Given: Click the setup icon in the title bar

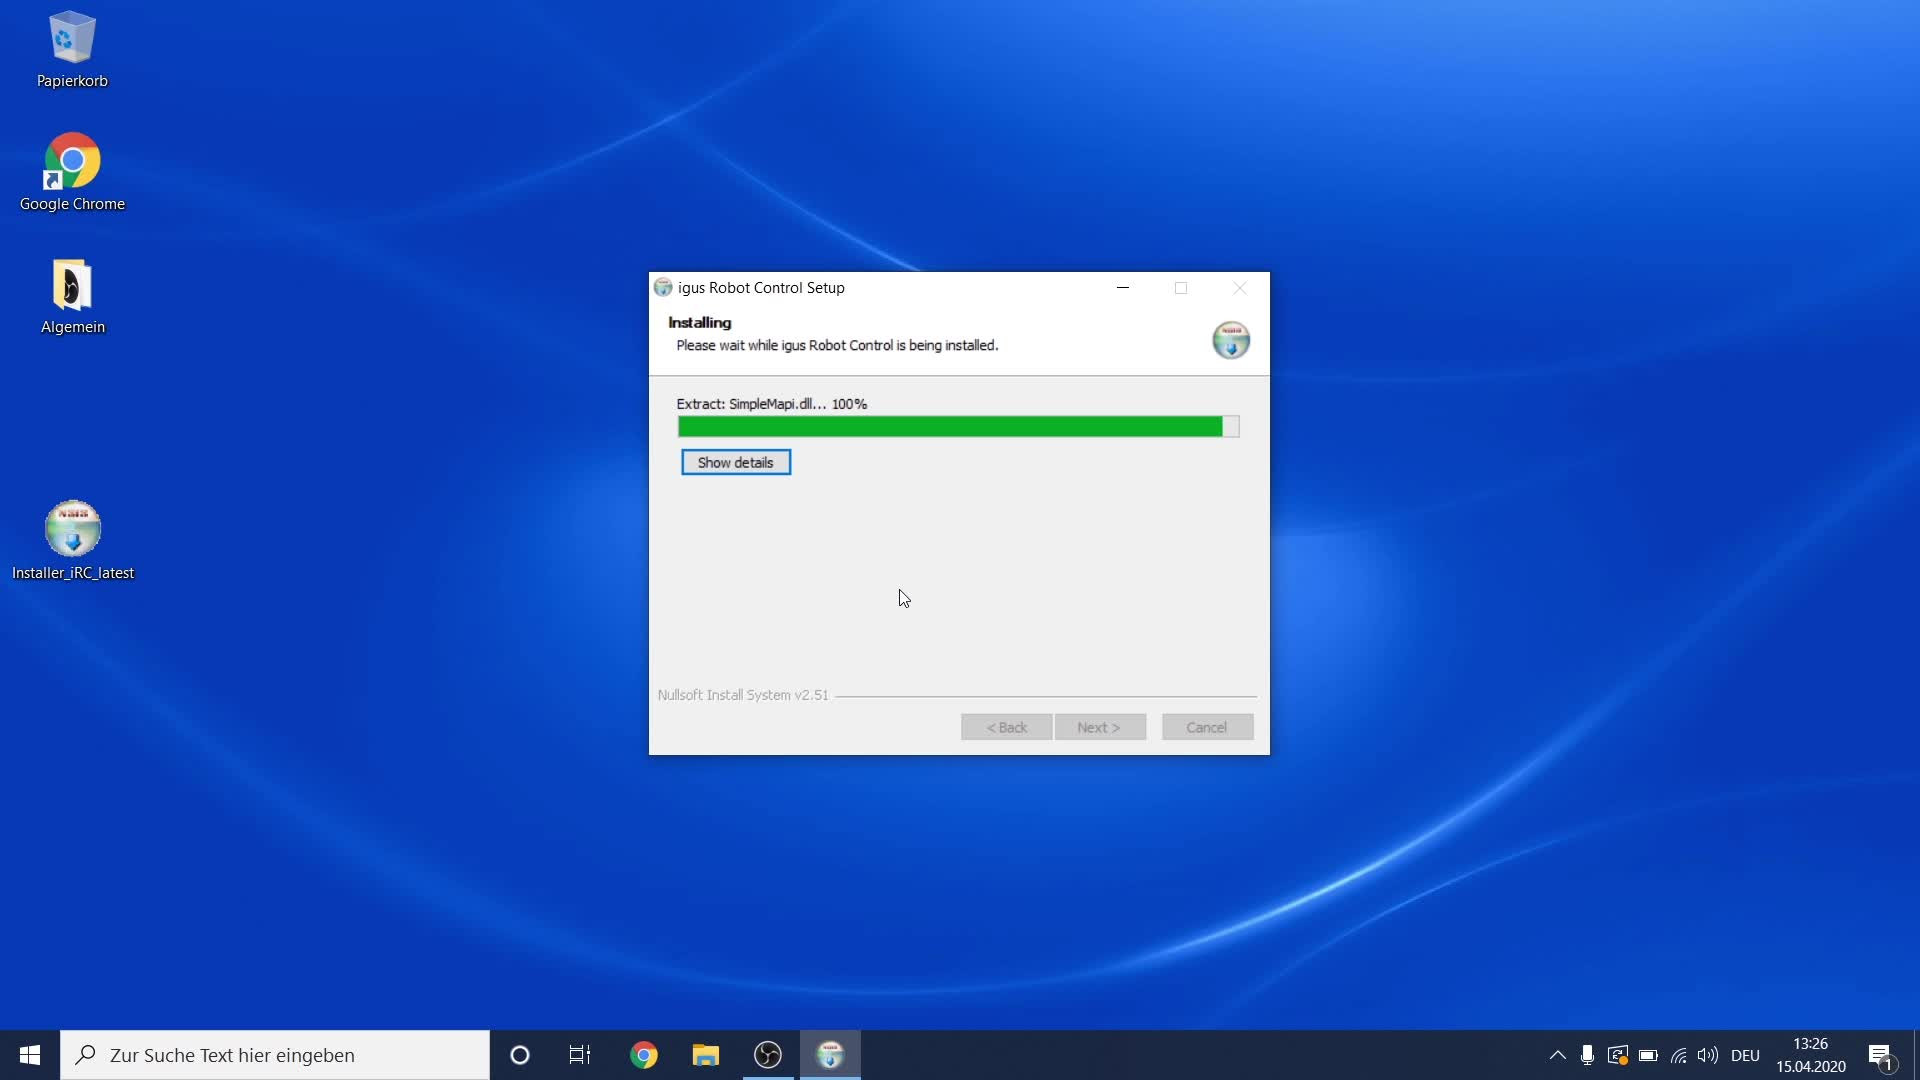Looking at the screenshot, I should coord(663,288).
